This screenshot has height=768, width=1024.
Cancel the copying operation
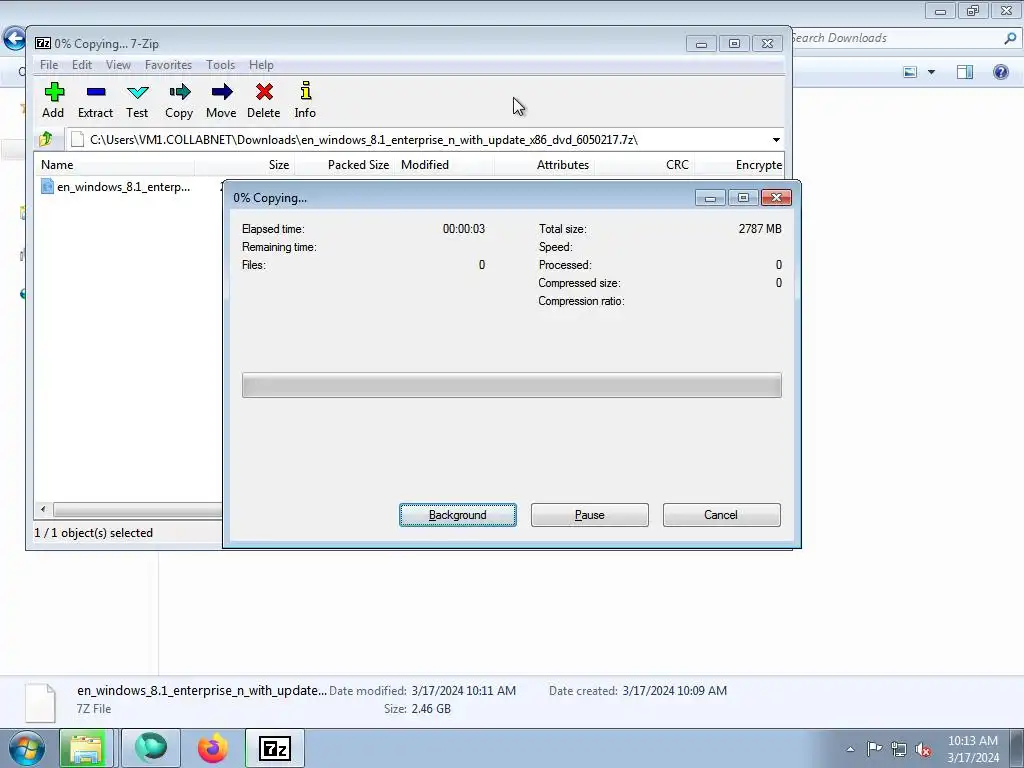(722, 515)
